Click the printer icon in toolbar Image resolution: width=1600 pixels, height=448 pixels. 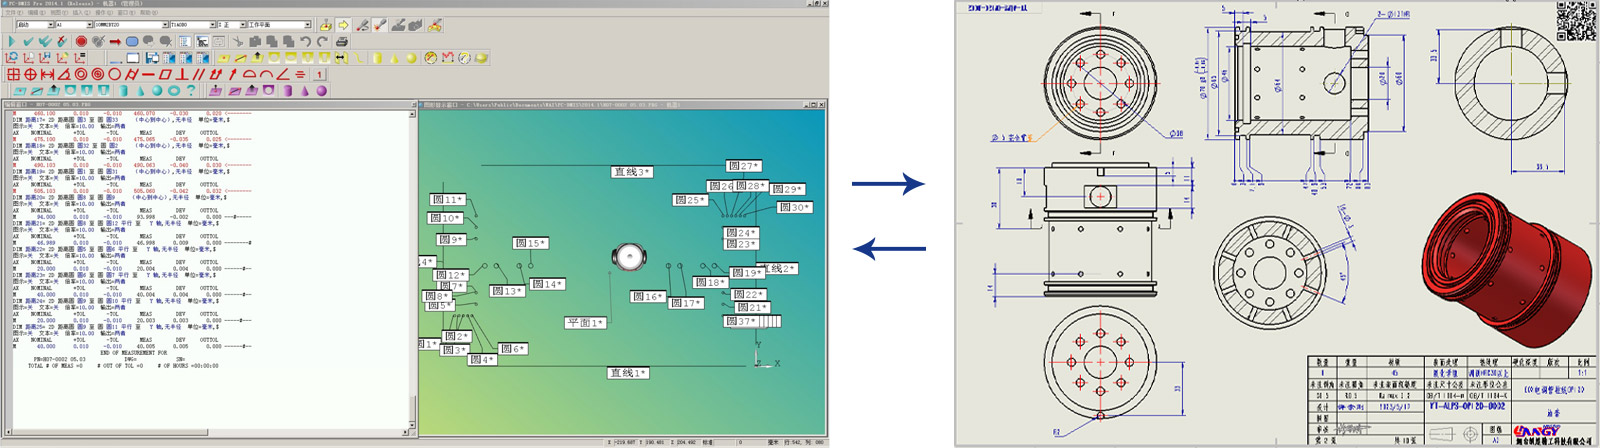pos(341,42)
